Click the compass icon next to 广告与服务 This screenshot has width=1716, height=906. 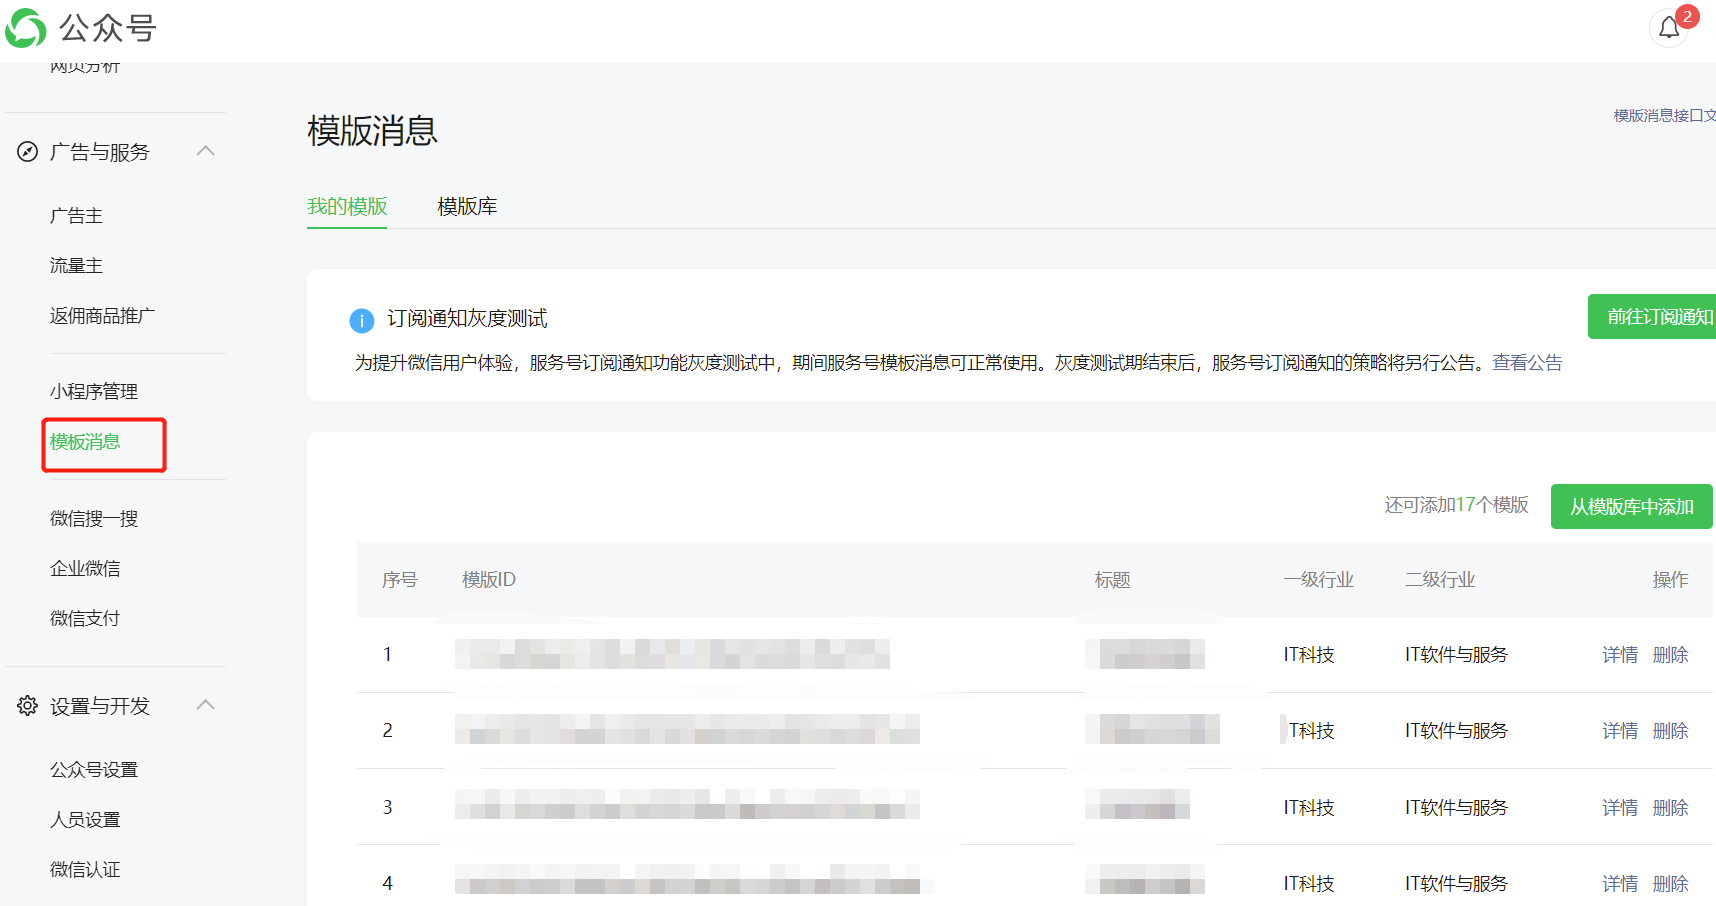point(27,152)
